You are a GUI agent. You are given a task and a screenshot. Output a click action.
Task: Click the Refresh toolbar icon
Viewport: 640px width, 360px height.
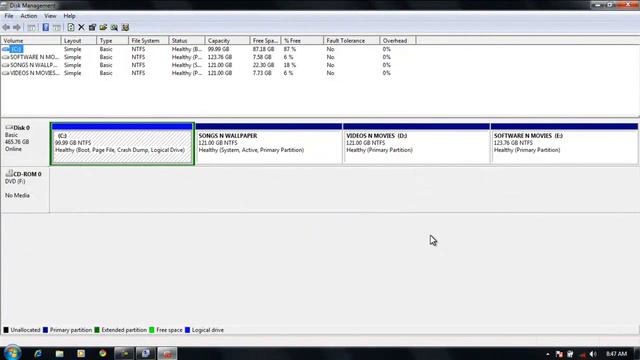pyautogui.click(x=71, y=27)
